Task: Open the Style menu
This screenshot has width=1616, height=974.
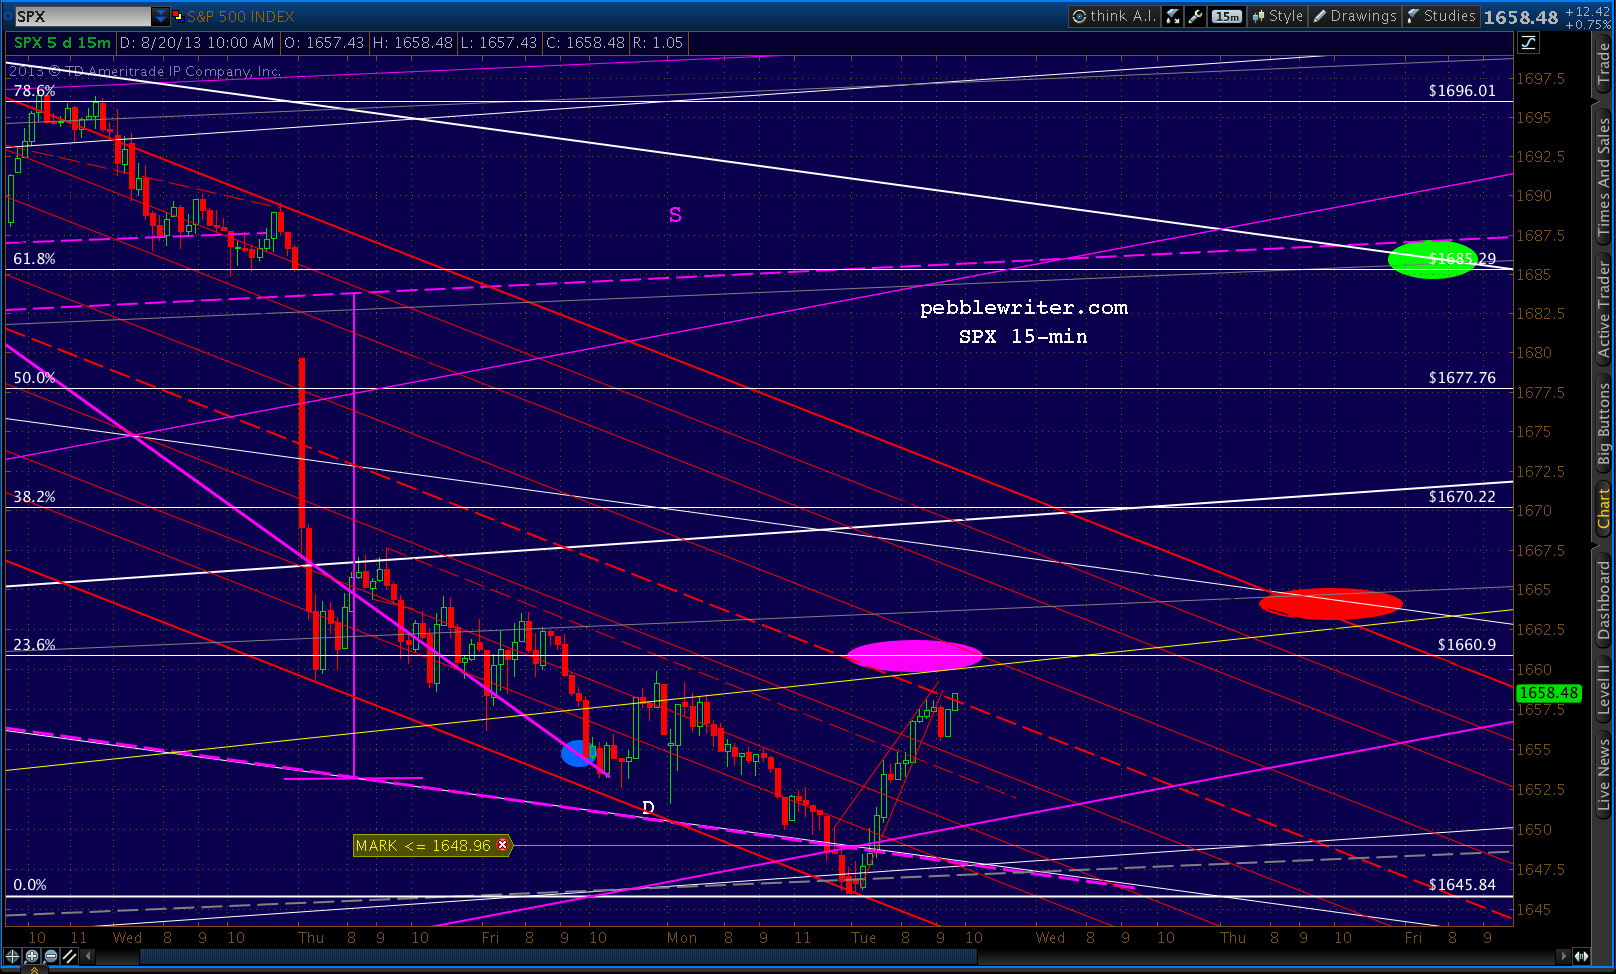Action: tap(1277, 16)
